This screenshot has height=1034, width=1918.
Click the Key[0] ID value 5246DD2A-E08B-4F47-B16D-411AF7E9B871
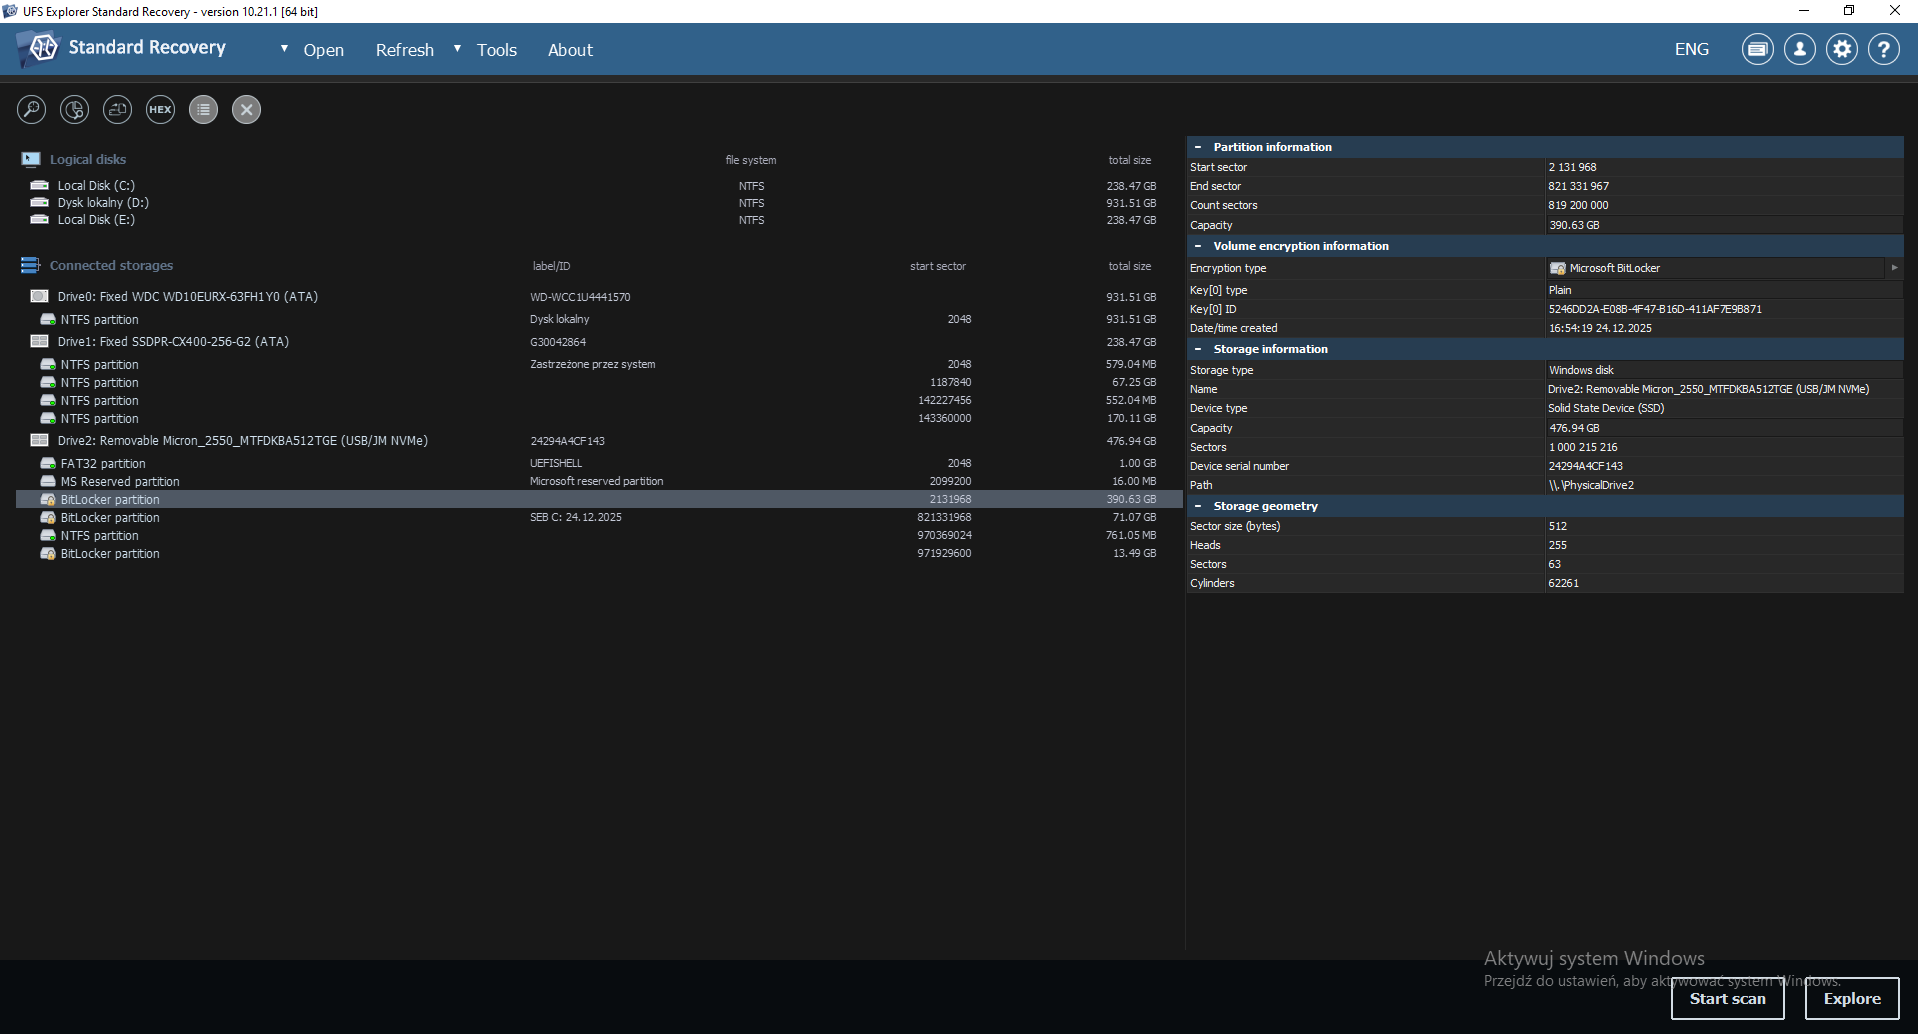point(1655,310)
